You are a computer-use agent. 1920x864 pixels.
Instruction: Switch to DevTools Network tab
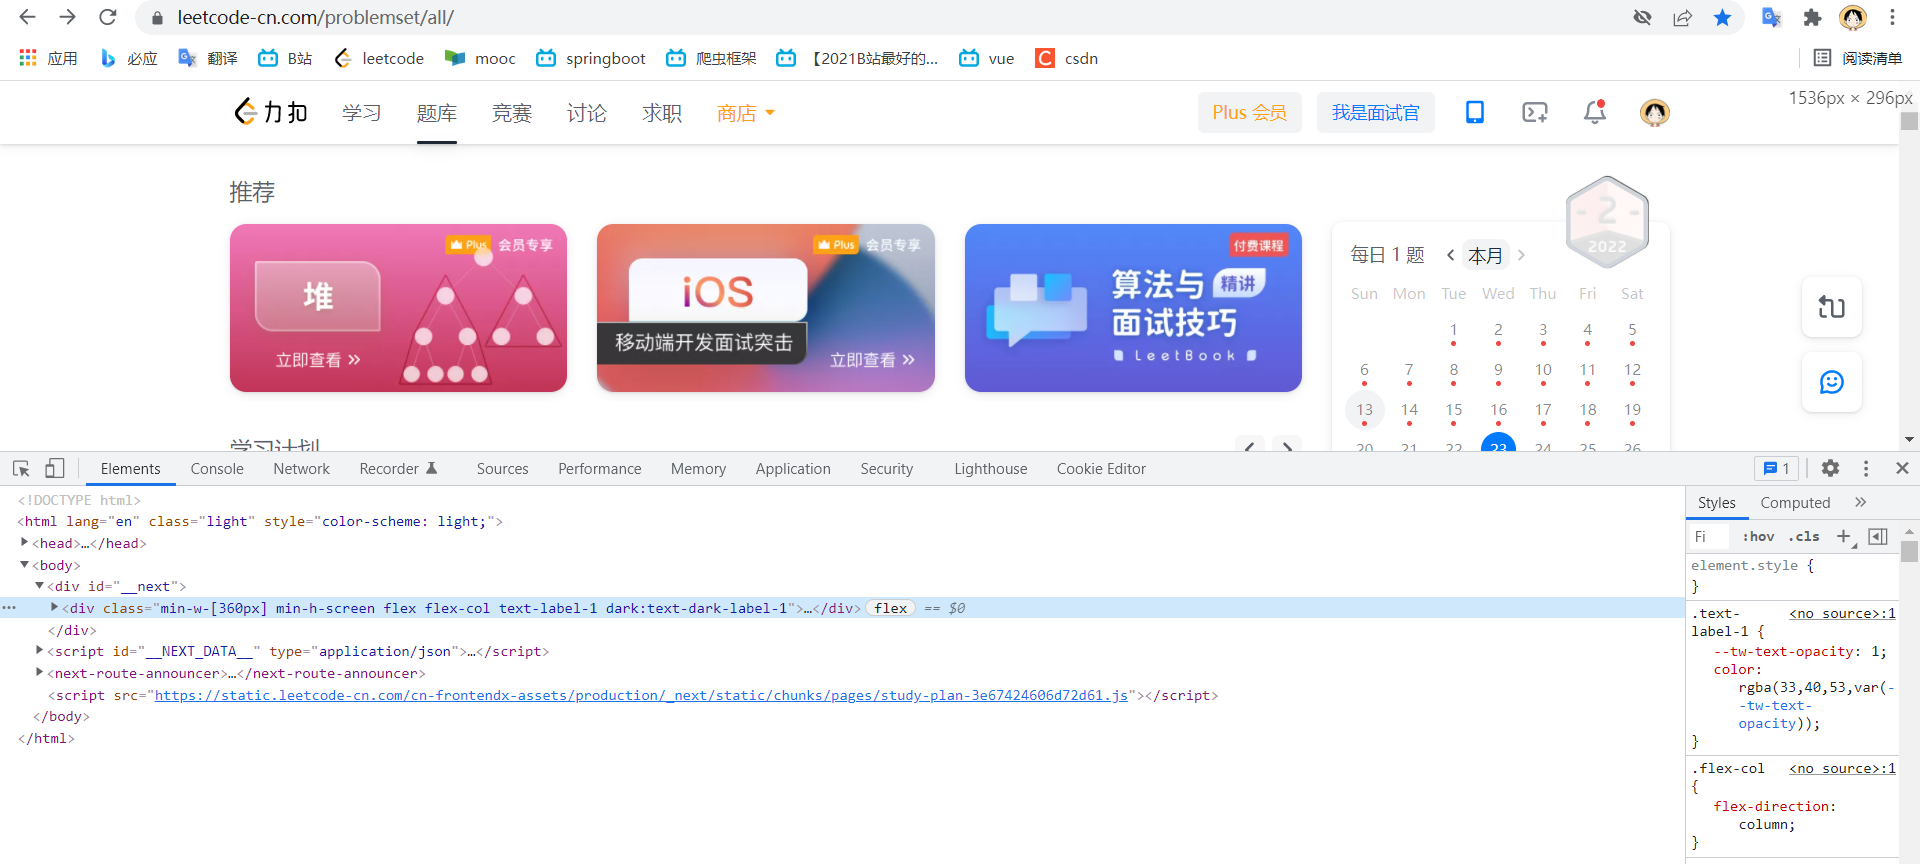[301, 469]
